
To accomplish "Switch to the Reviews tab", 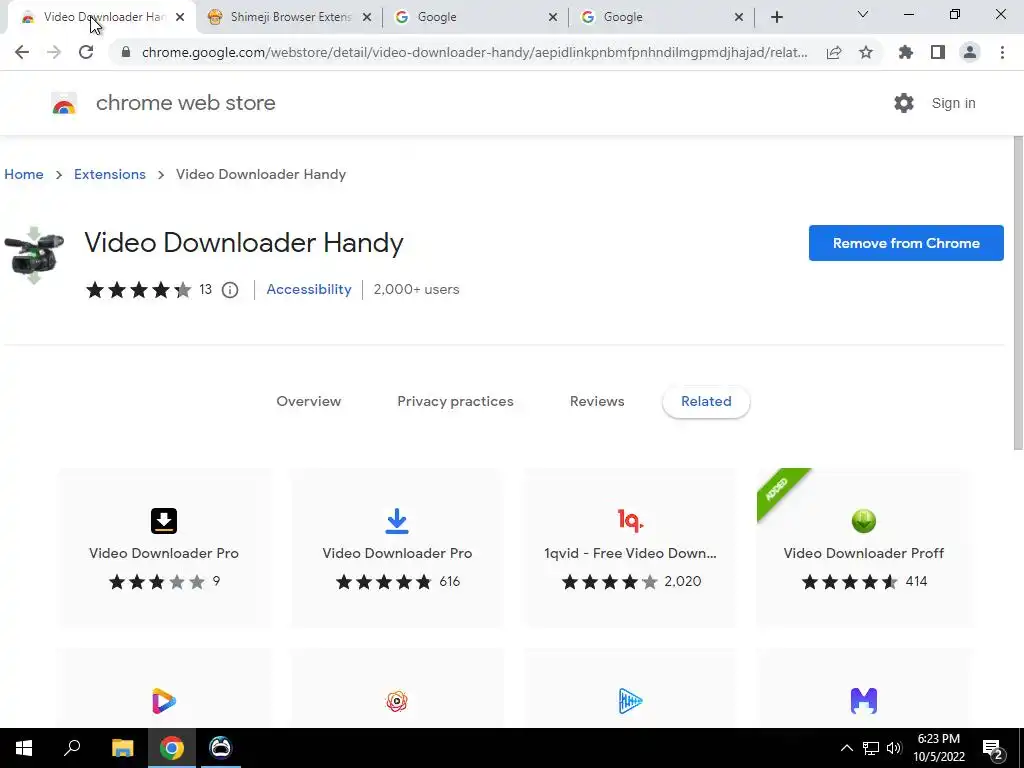I will (x=597, y=401).
